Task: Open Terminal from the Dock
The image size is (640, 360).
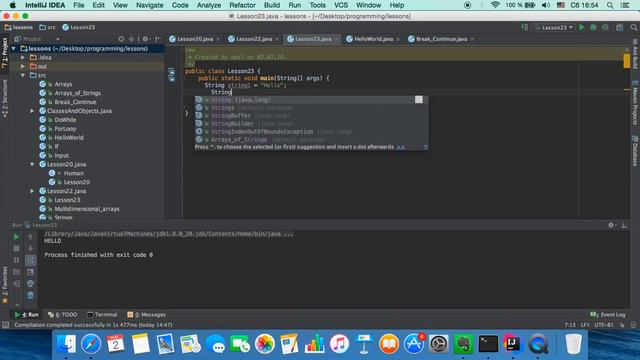Action: pyautogui.click(x=488, y=343)
